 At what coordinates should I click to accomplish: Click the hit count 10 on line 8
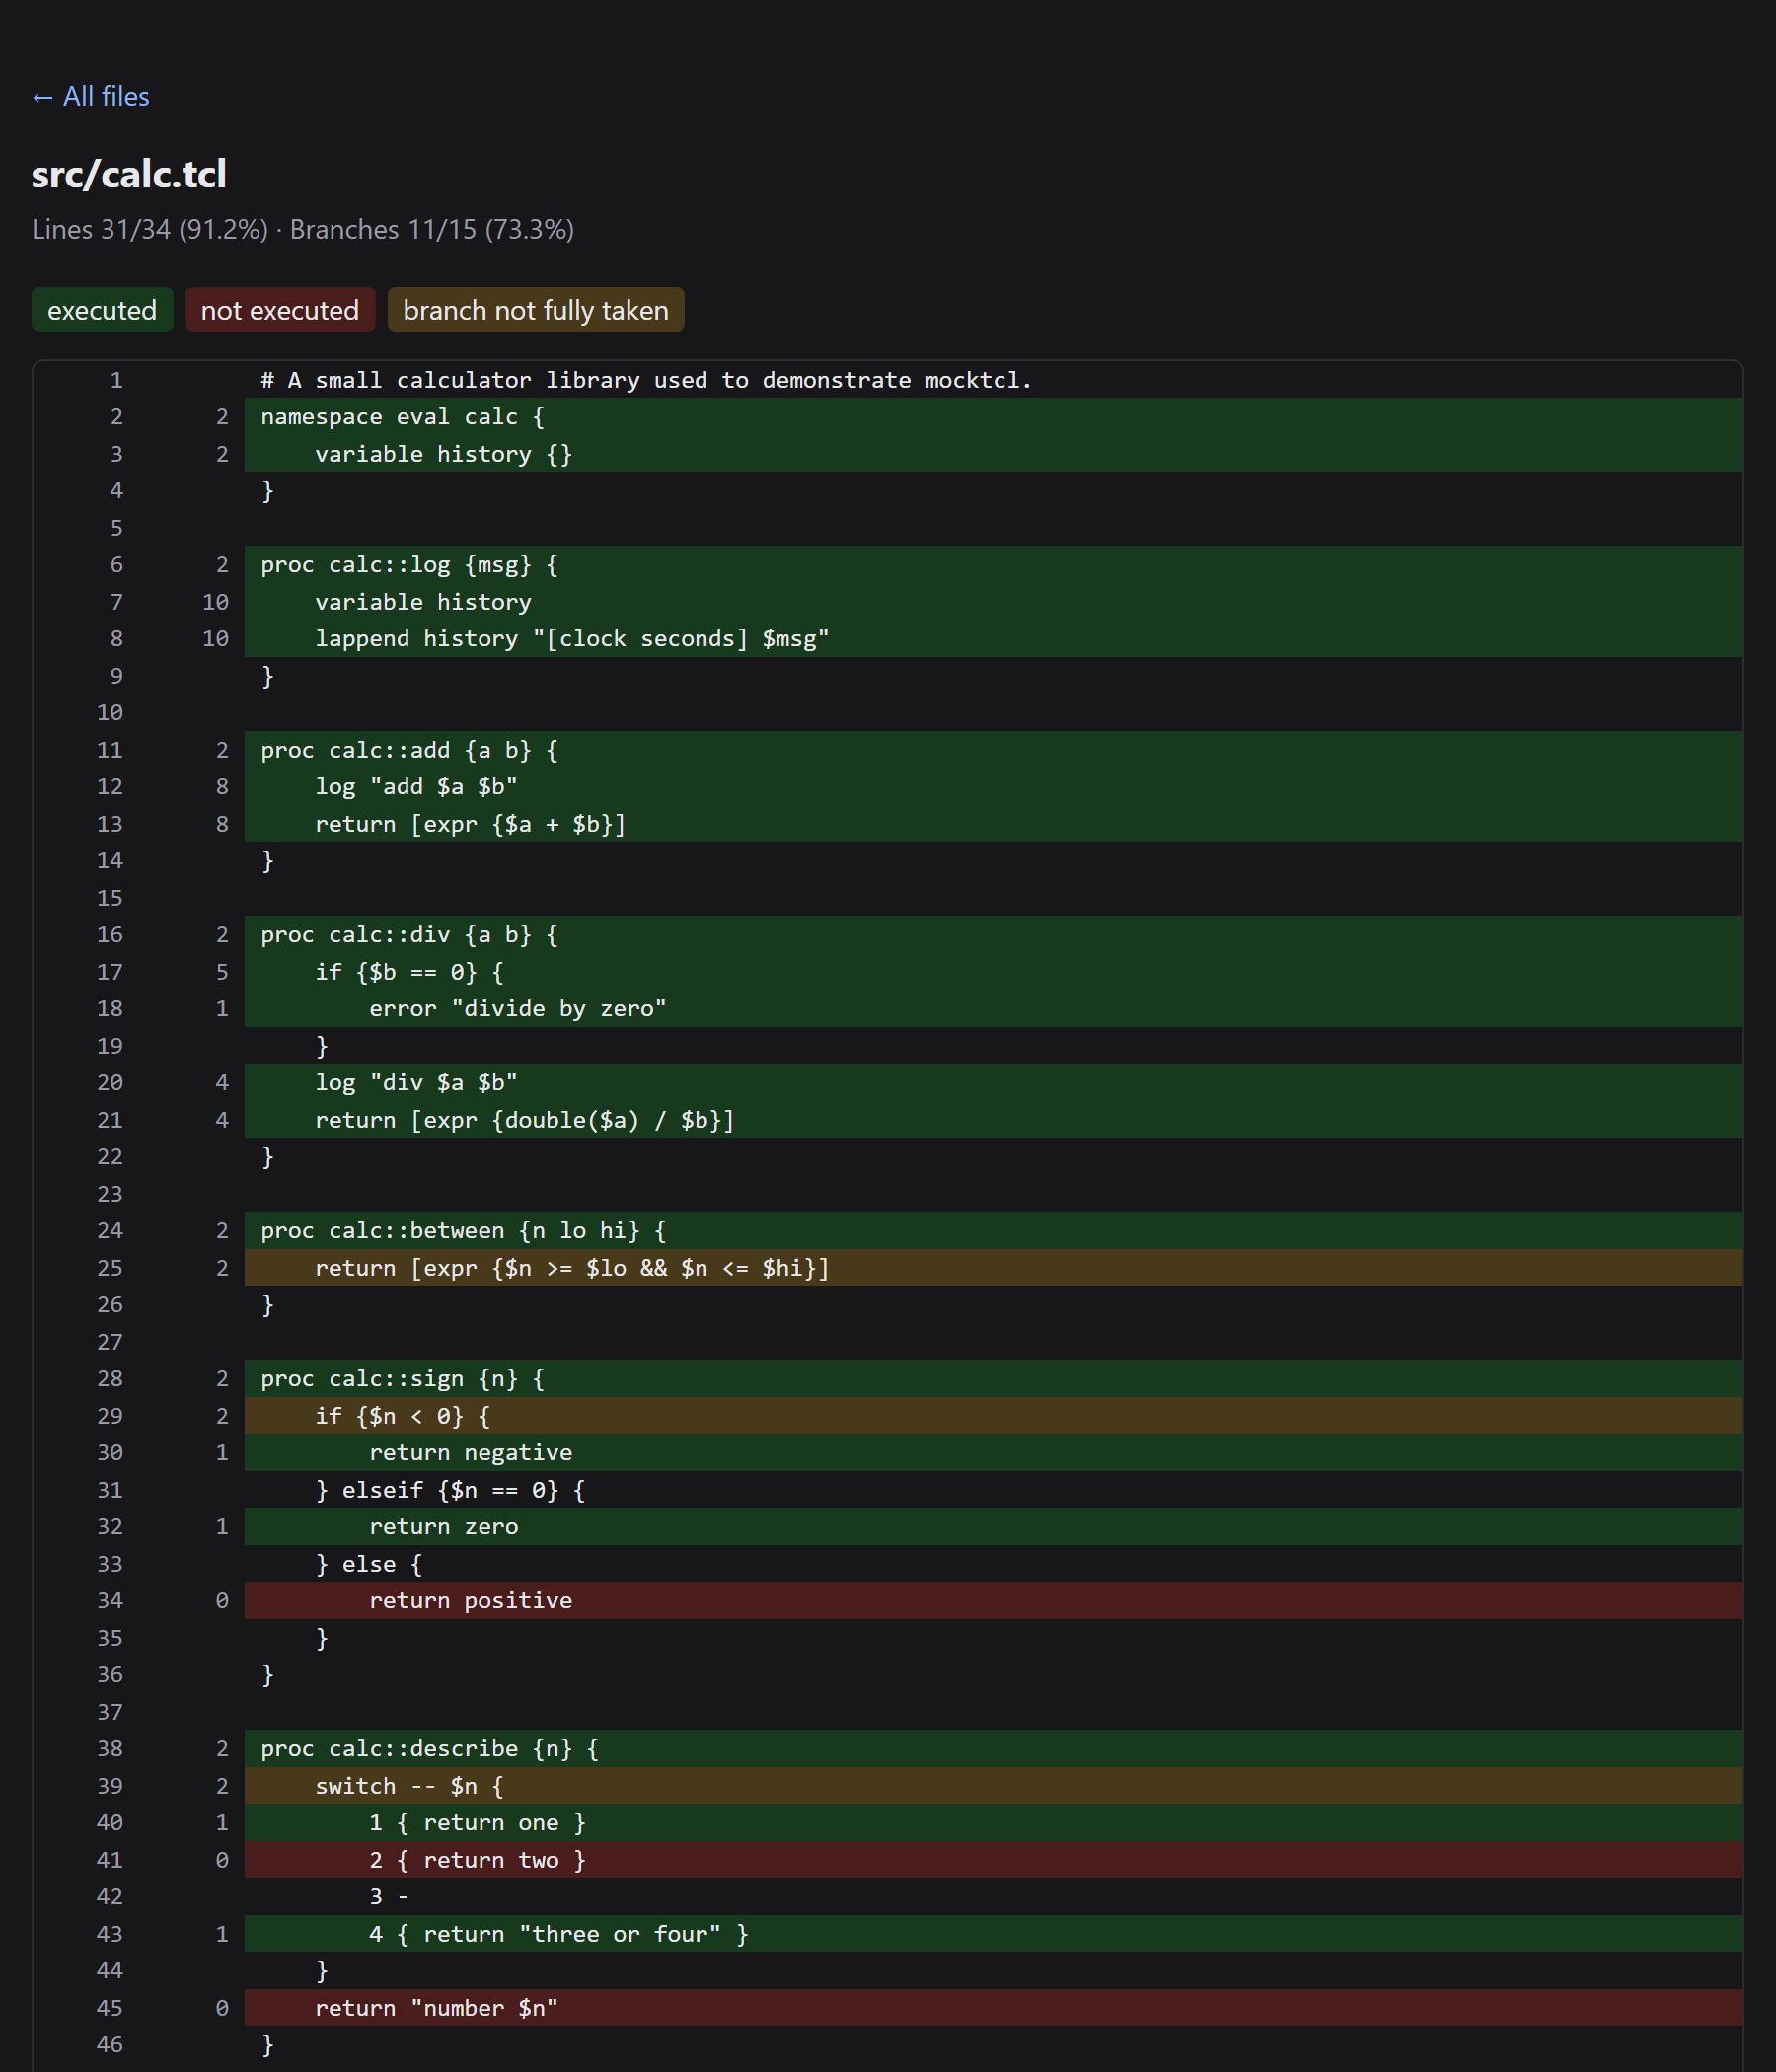pyautogui.click(x=216, y=639)
